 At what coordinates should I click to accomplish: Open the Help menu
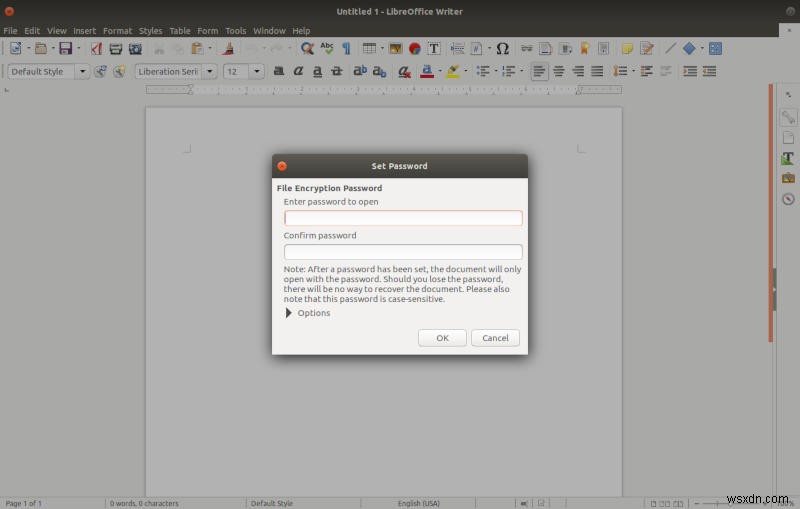(x=301, y=31)
